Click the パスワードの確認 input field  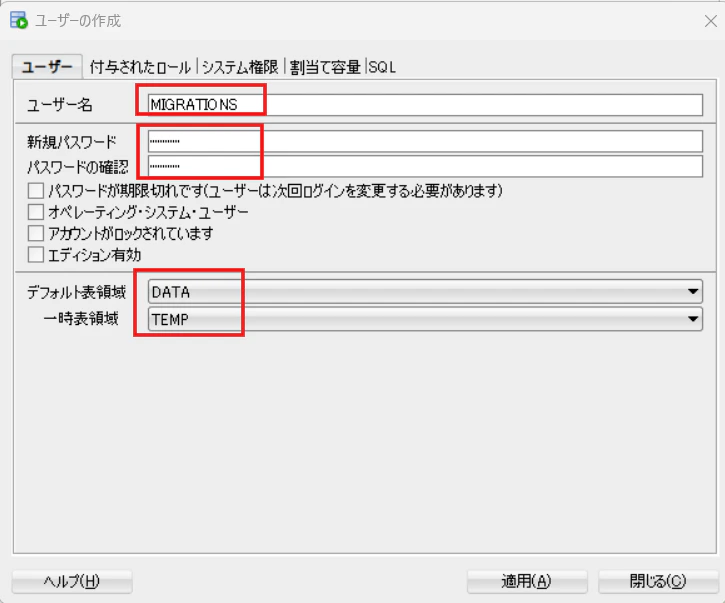(x=425, y=166)
